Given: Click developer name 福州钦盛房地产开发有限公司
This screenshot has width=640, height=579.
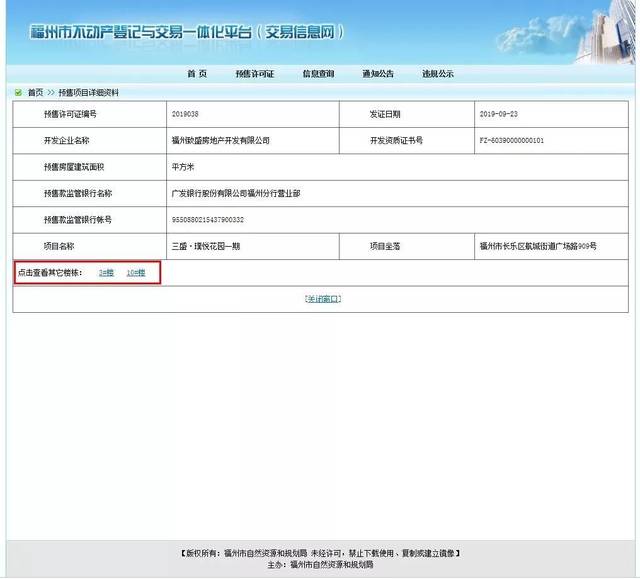Looking at the screenshot, I should click(220, 140).
